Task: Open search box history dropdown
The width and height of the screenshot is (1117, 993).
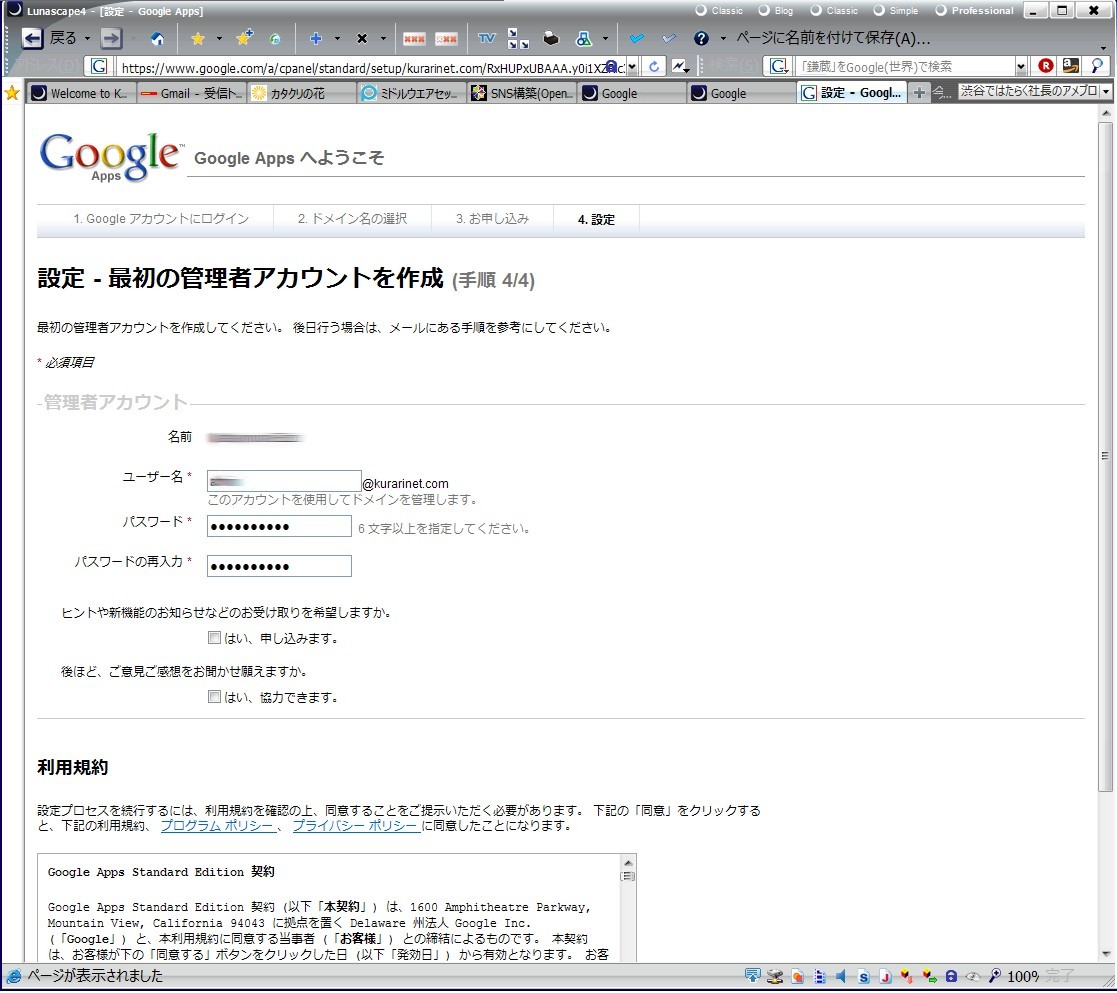Action: point(1021,67)
